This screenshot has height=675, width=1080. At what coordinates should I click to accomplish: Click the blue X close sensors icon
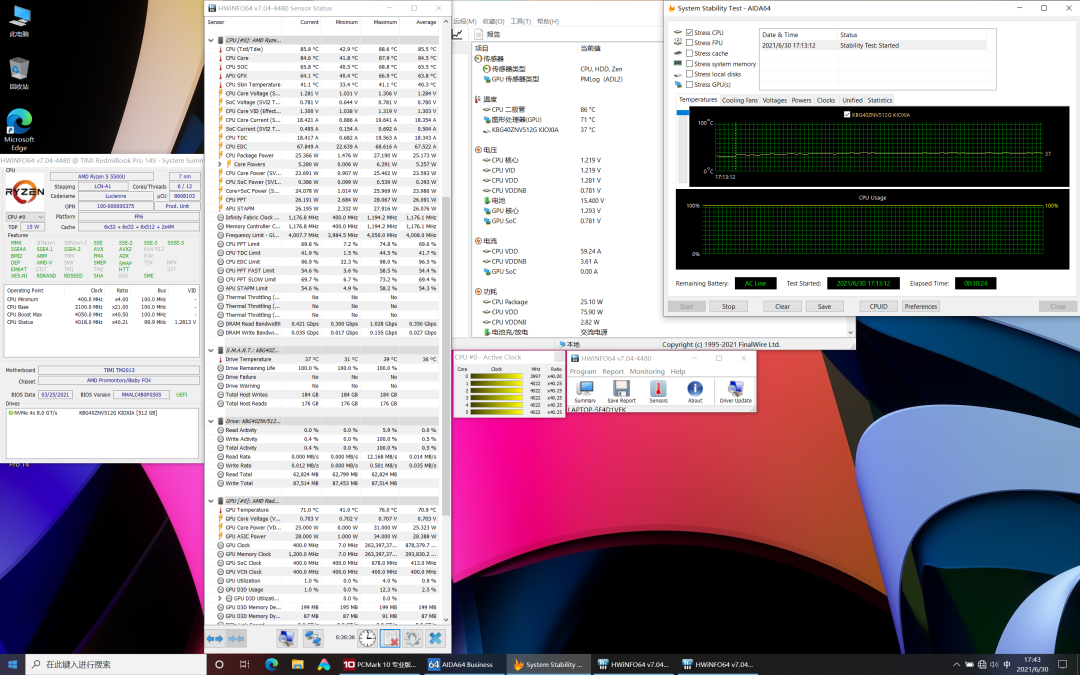pos(435,637)
